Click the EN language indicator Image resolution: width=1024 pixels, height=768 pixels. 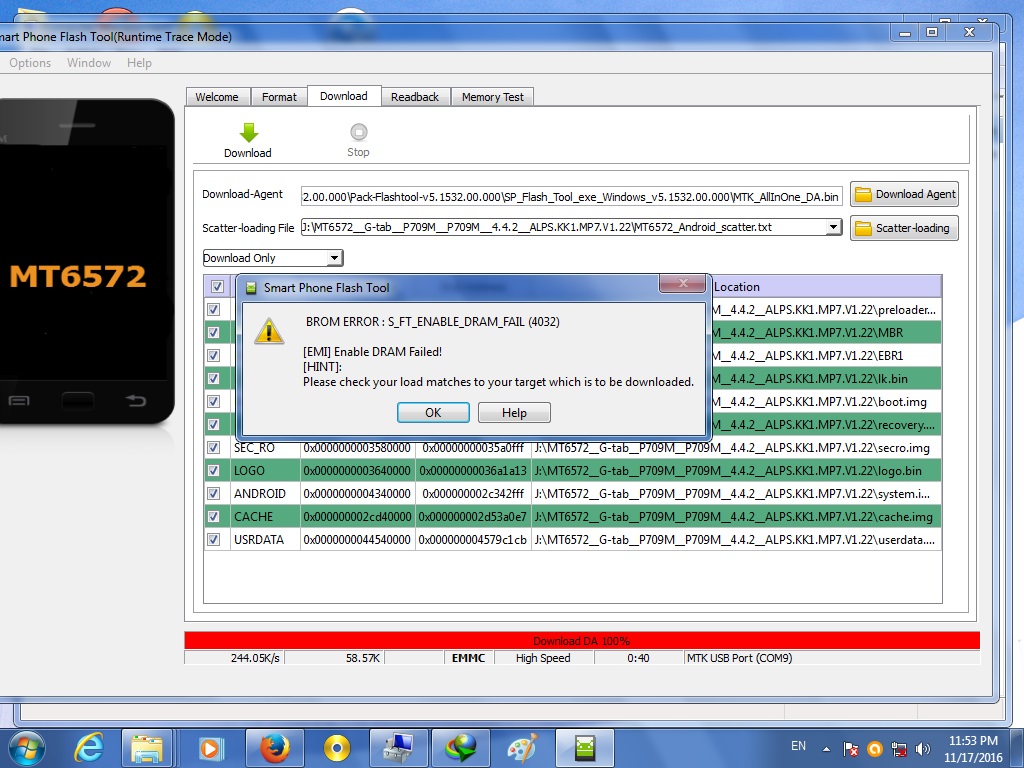(798, 746)
